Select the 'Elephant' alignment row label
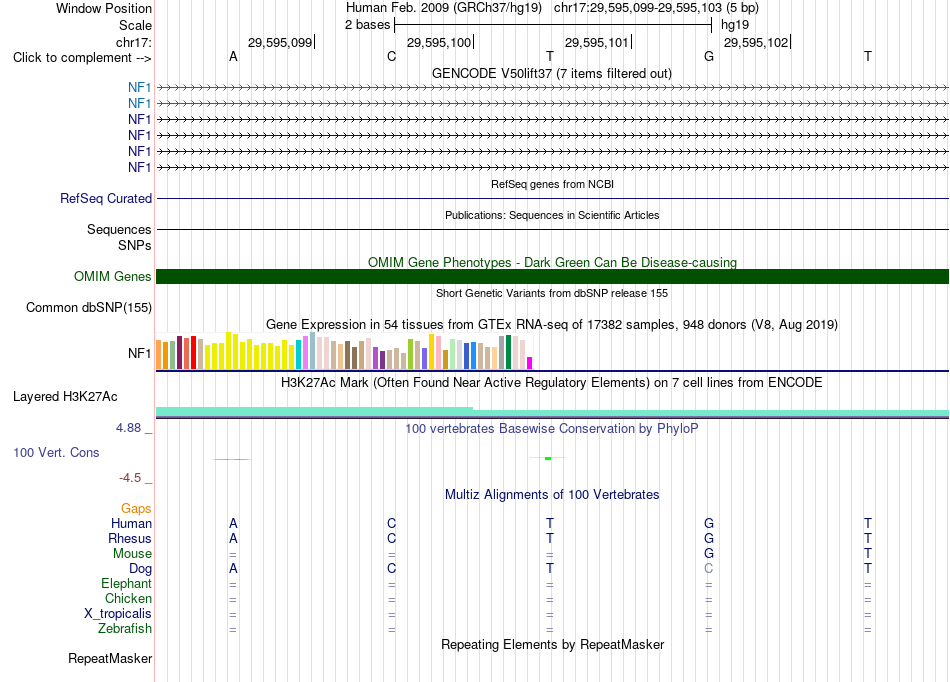The width and height of the screenshot is (950, 682). [126, 583]
